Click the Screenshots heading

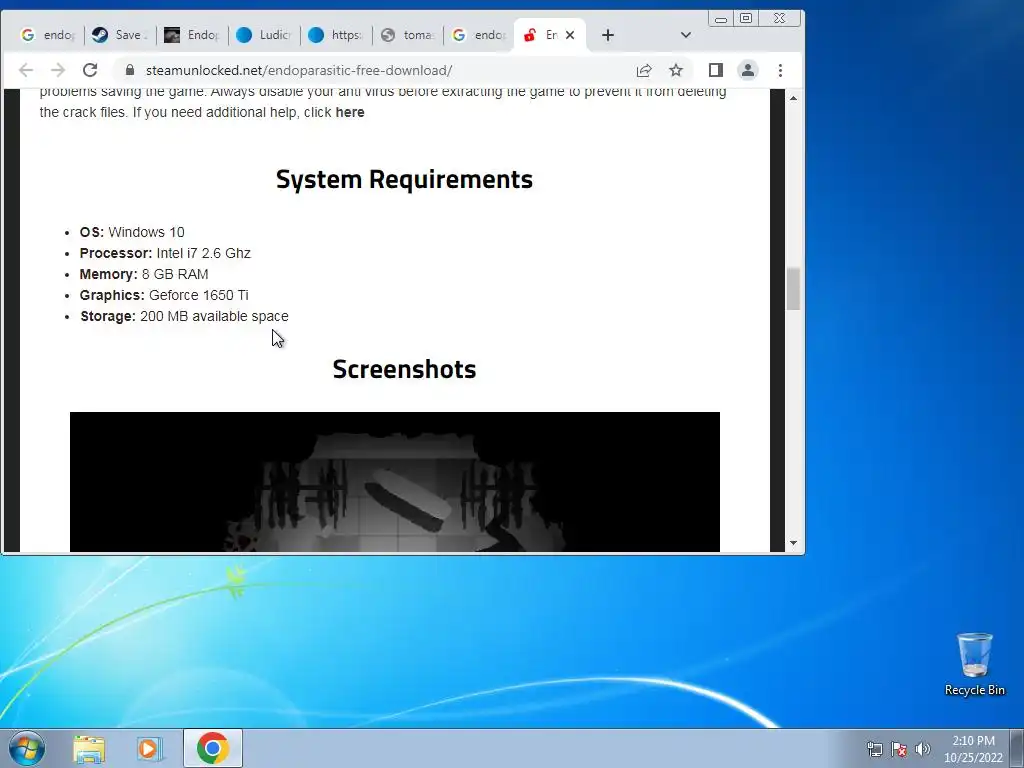pos(404,369)
